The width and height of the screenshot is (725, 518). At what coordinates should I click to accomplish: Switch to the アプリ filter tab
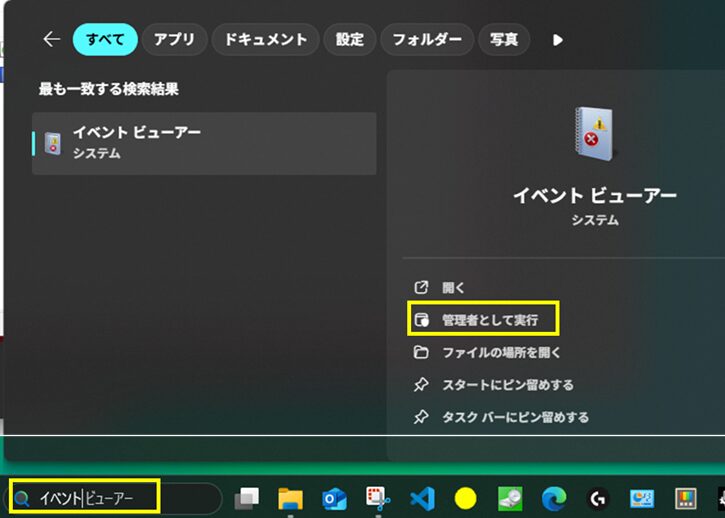click(x=174, y=40)
